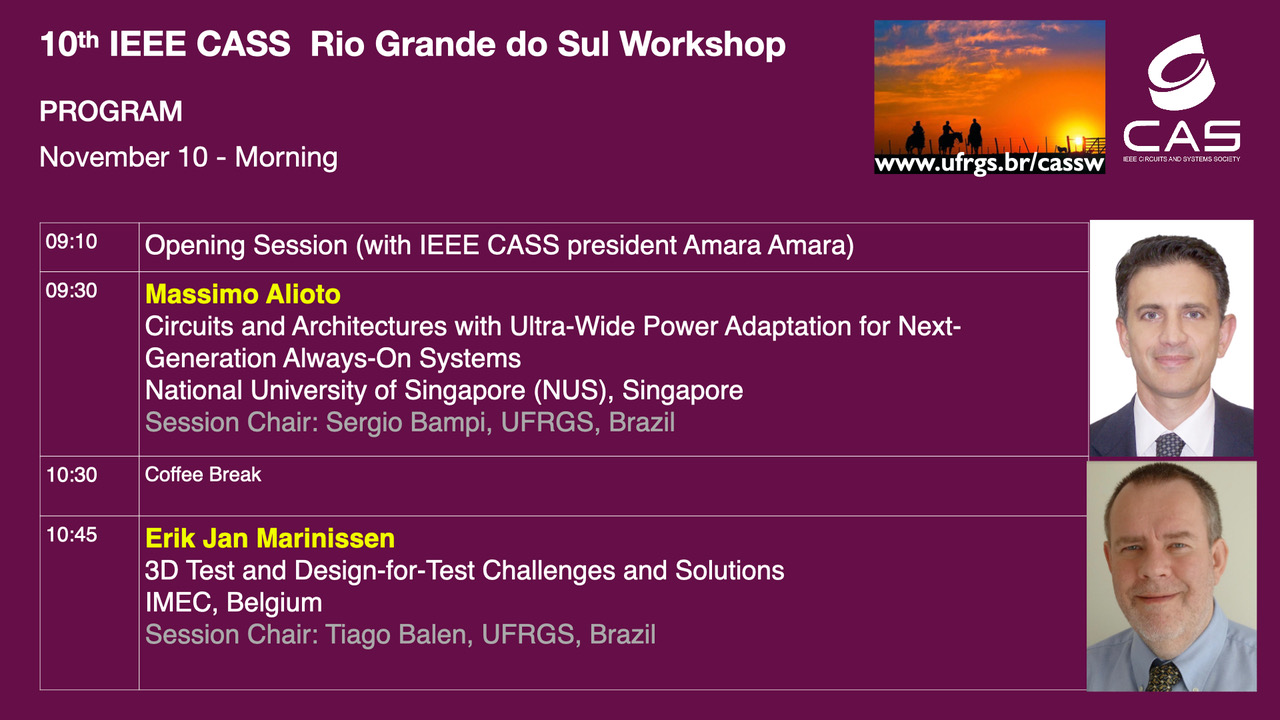
Task: Click the Massimo Alioto speaker portrait
Action: (1170, 338)
